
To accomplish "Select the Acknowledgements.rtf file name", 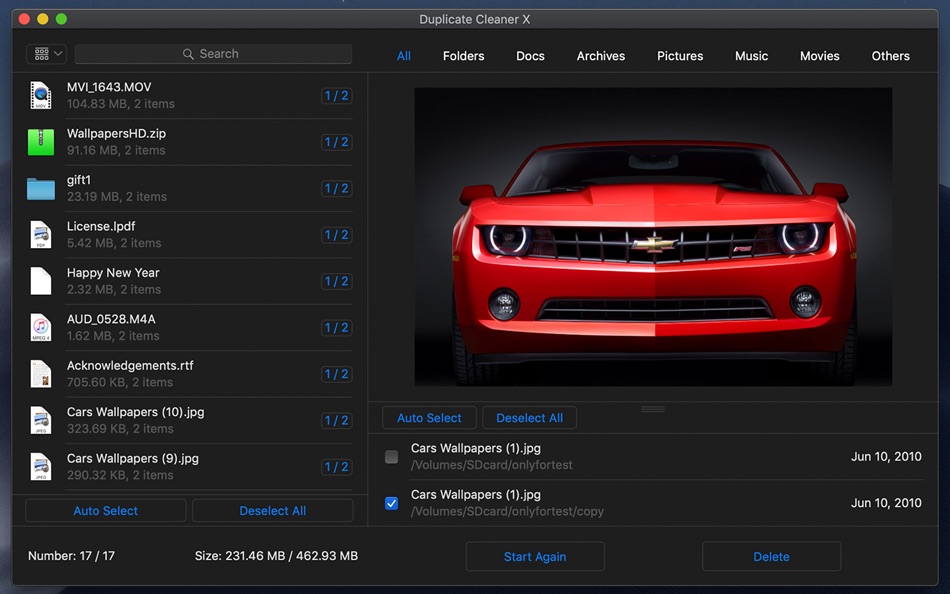I will click(x=130, y=365).
